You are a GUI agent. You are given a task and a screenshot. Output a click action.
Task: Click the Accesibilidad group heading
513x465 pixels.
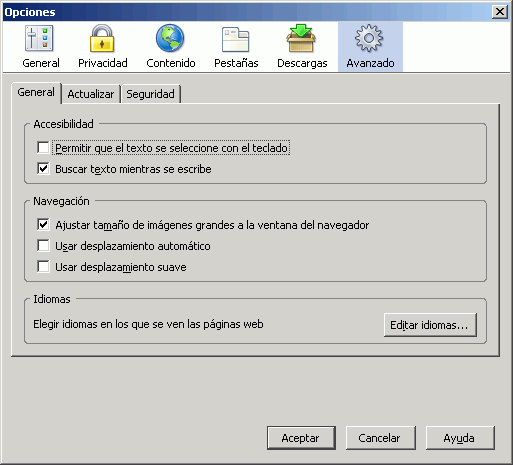click(63, 124)
